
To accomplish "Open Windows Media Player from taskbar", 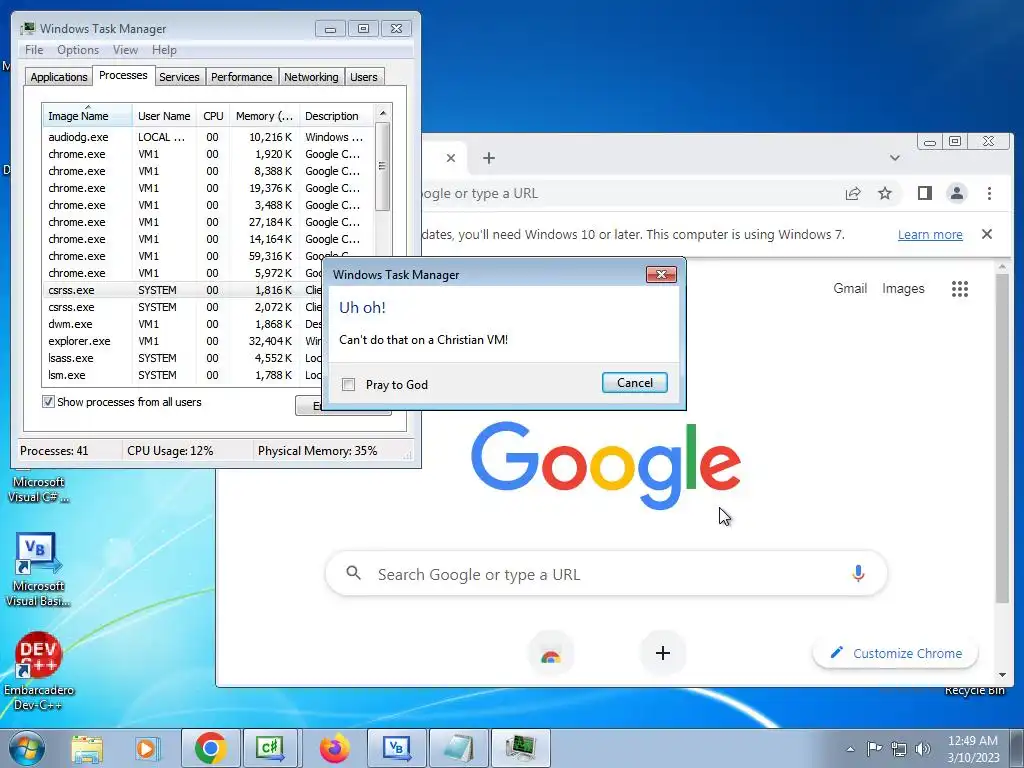I will 147,748.
